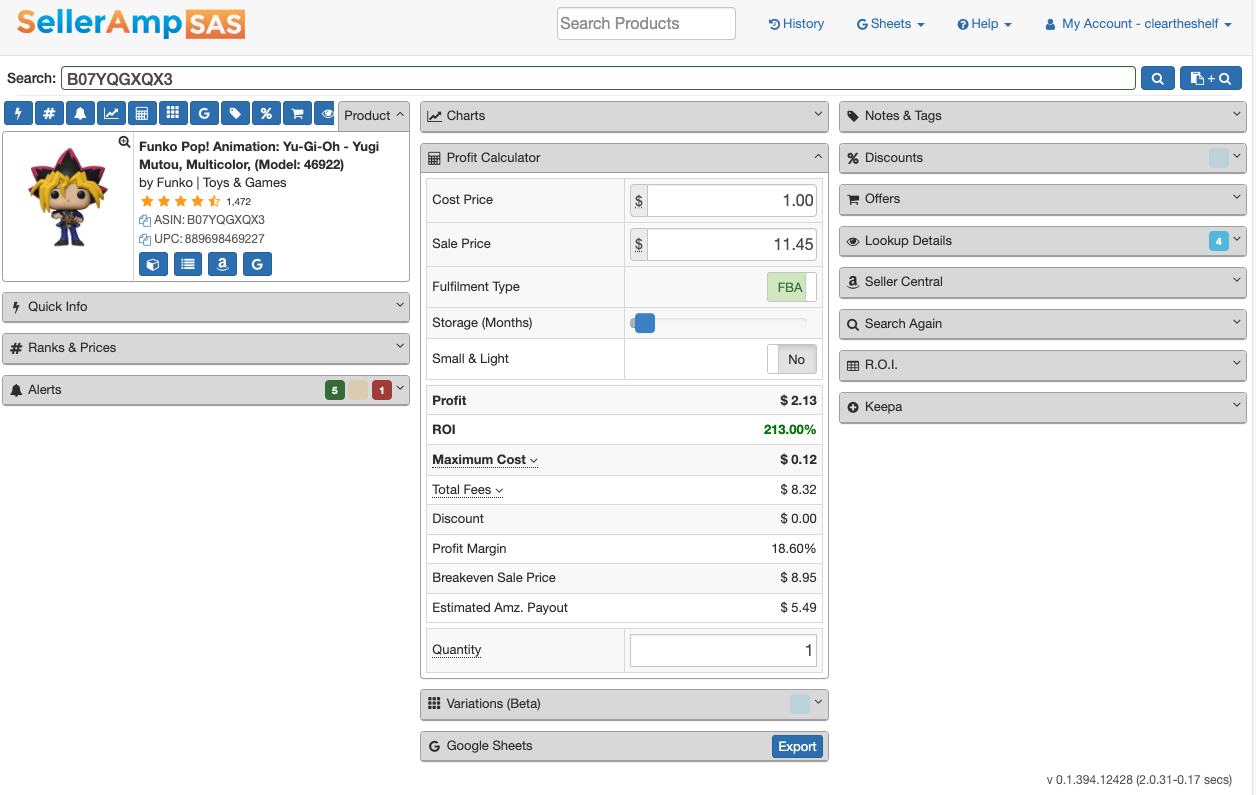The image size is (1256, 795).
Task: Click the Search Products input field
Action: (x=646, y=24)
